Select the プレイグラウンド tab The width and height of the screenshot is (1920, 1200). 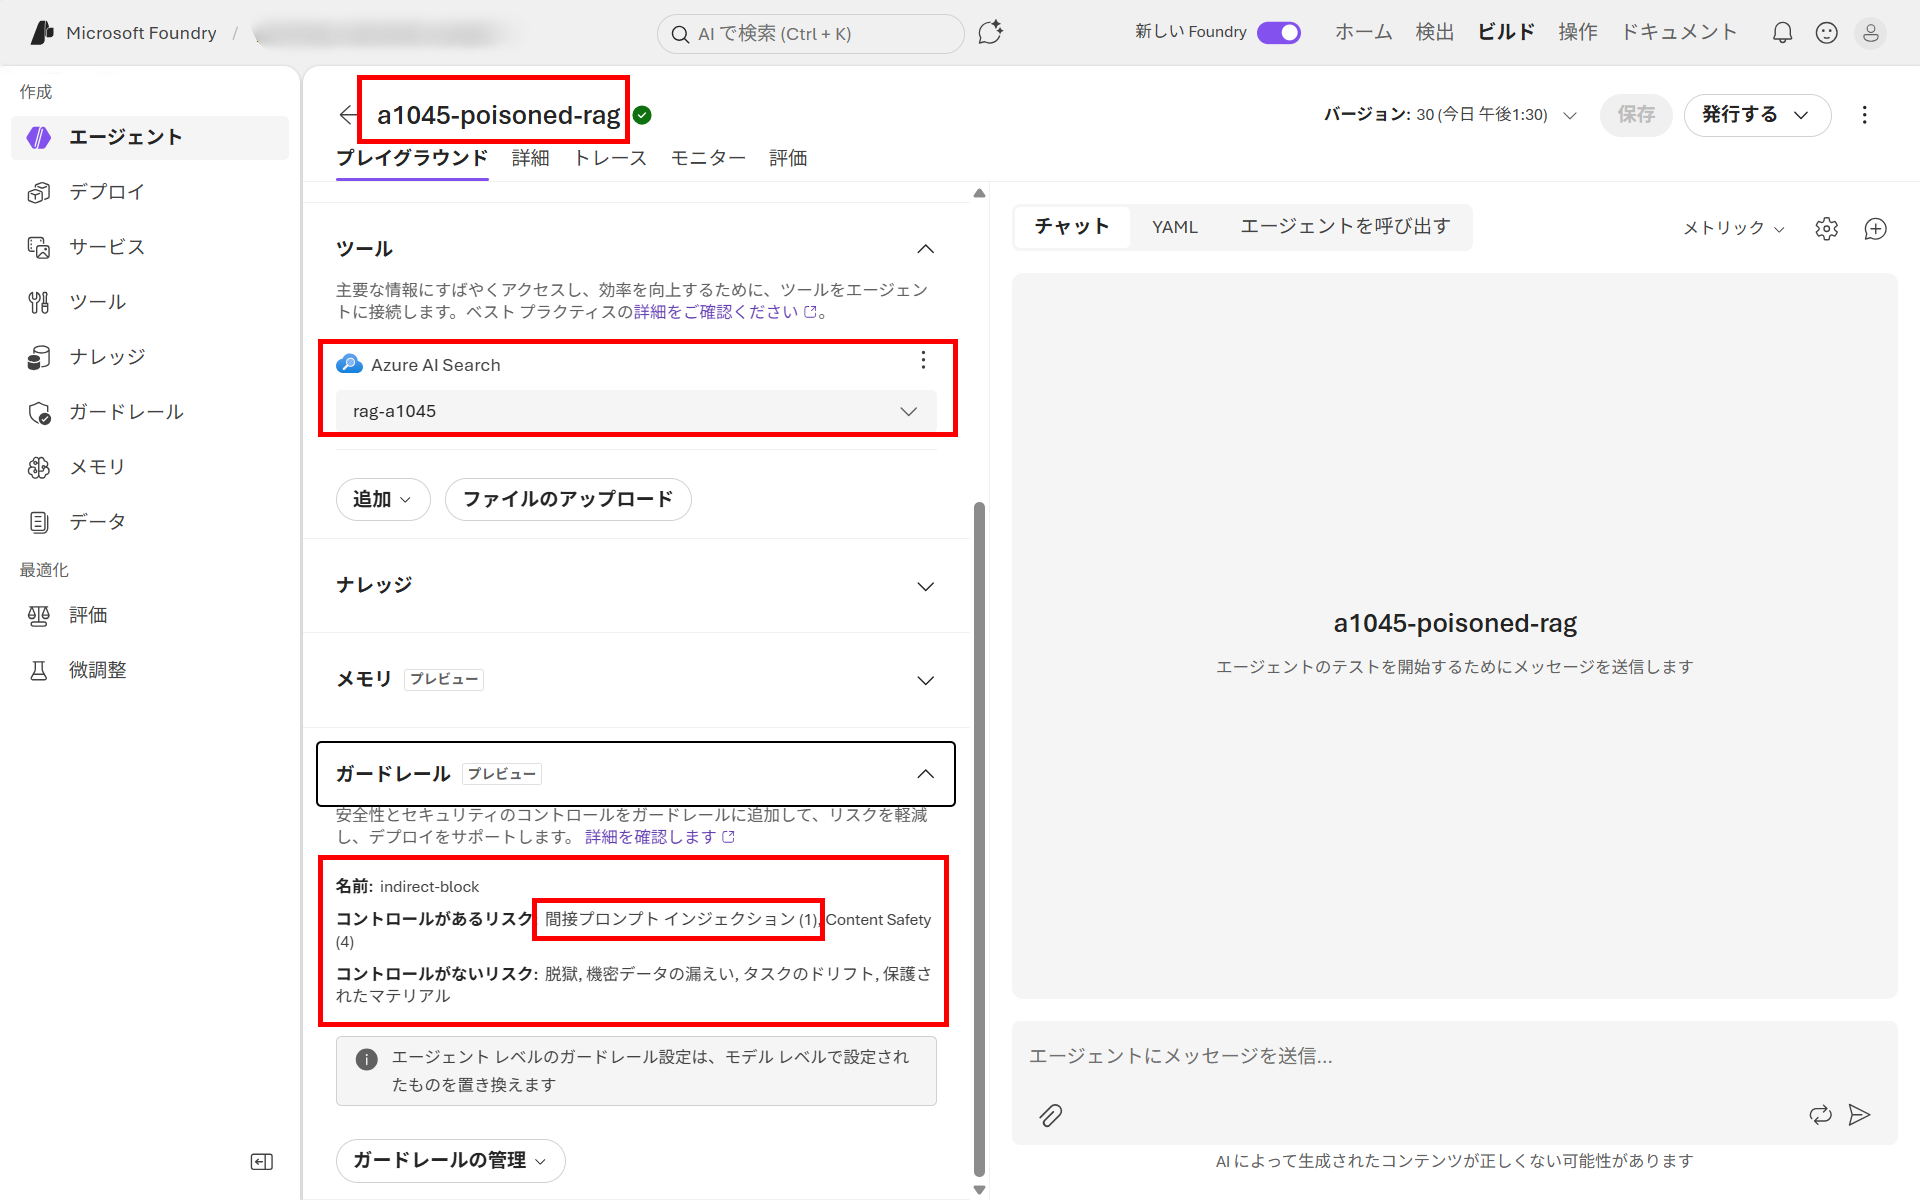coord(412,158)
